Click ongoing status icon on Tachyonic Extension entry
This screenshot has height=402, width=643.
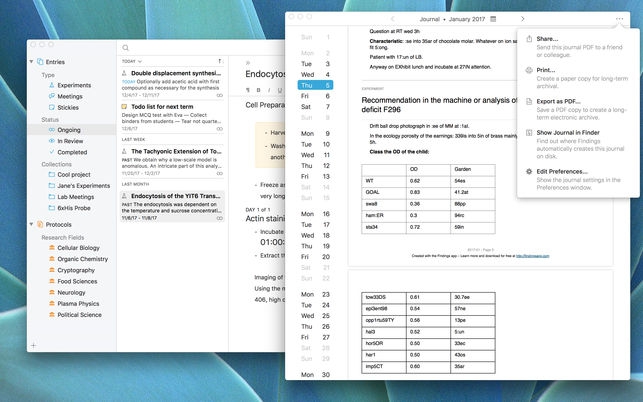220,174
